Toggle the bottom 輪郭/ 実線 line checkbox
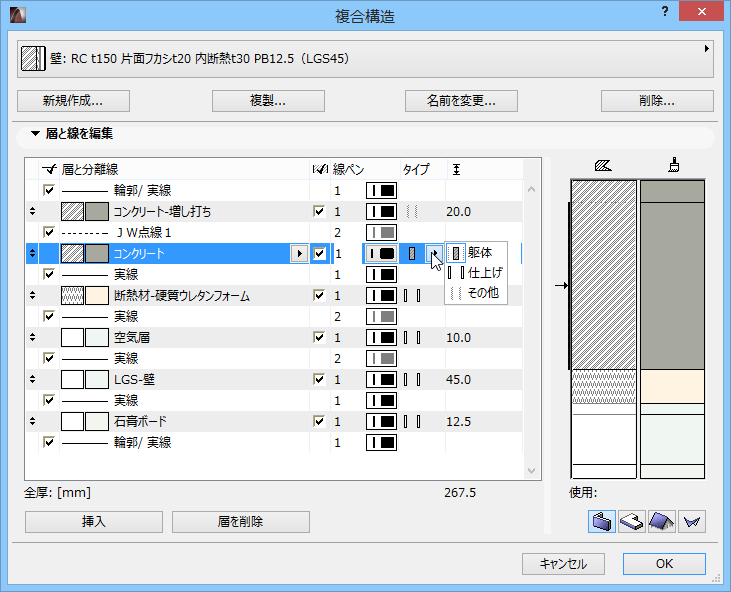This screenshot has width=731, height=592. point(48,442)
